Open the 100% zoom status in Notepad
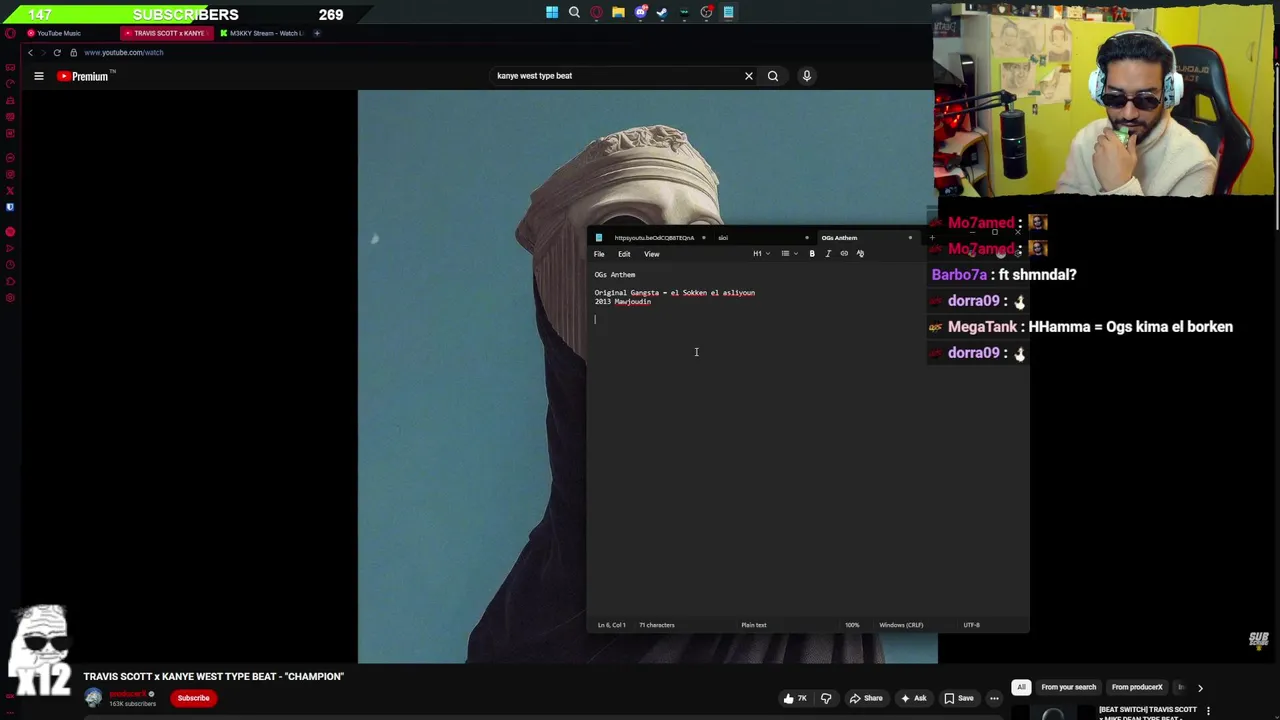The width and height of the screenshot is (1280, 720). click(852, 625)
